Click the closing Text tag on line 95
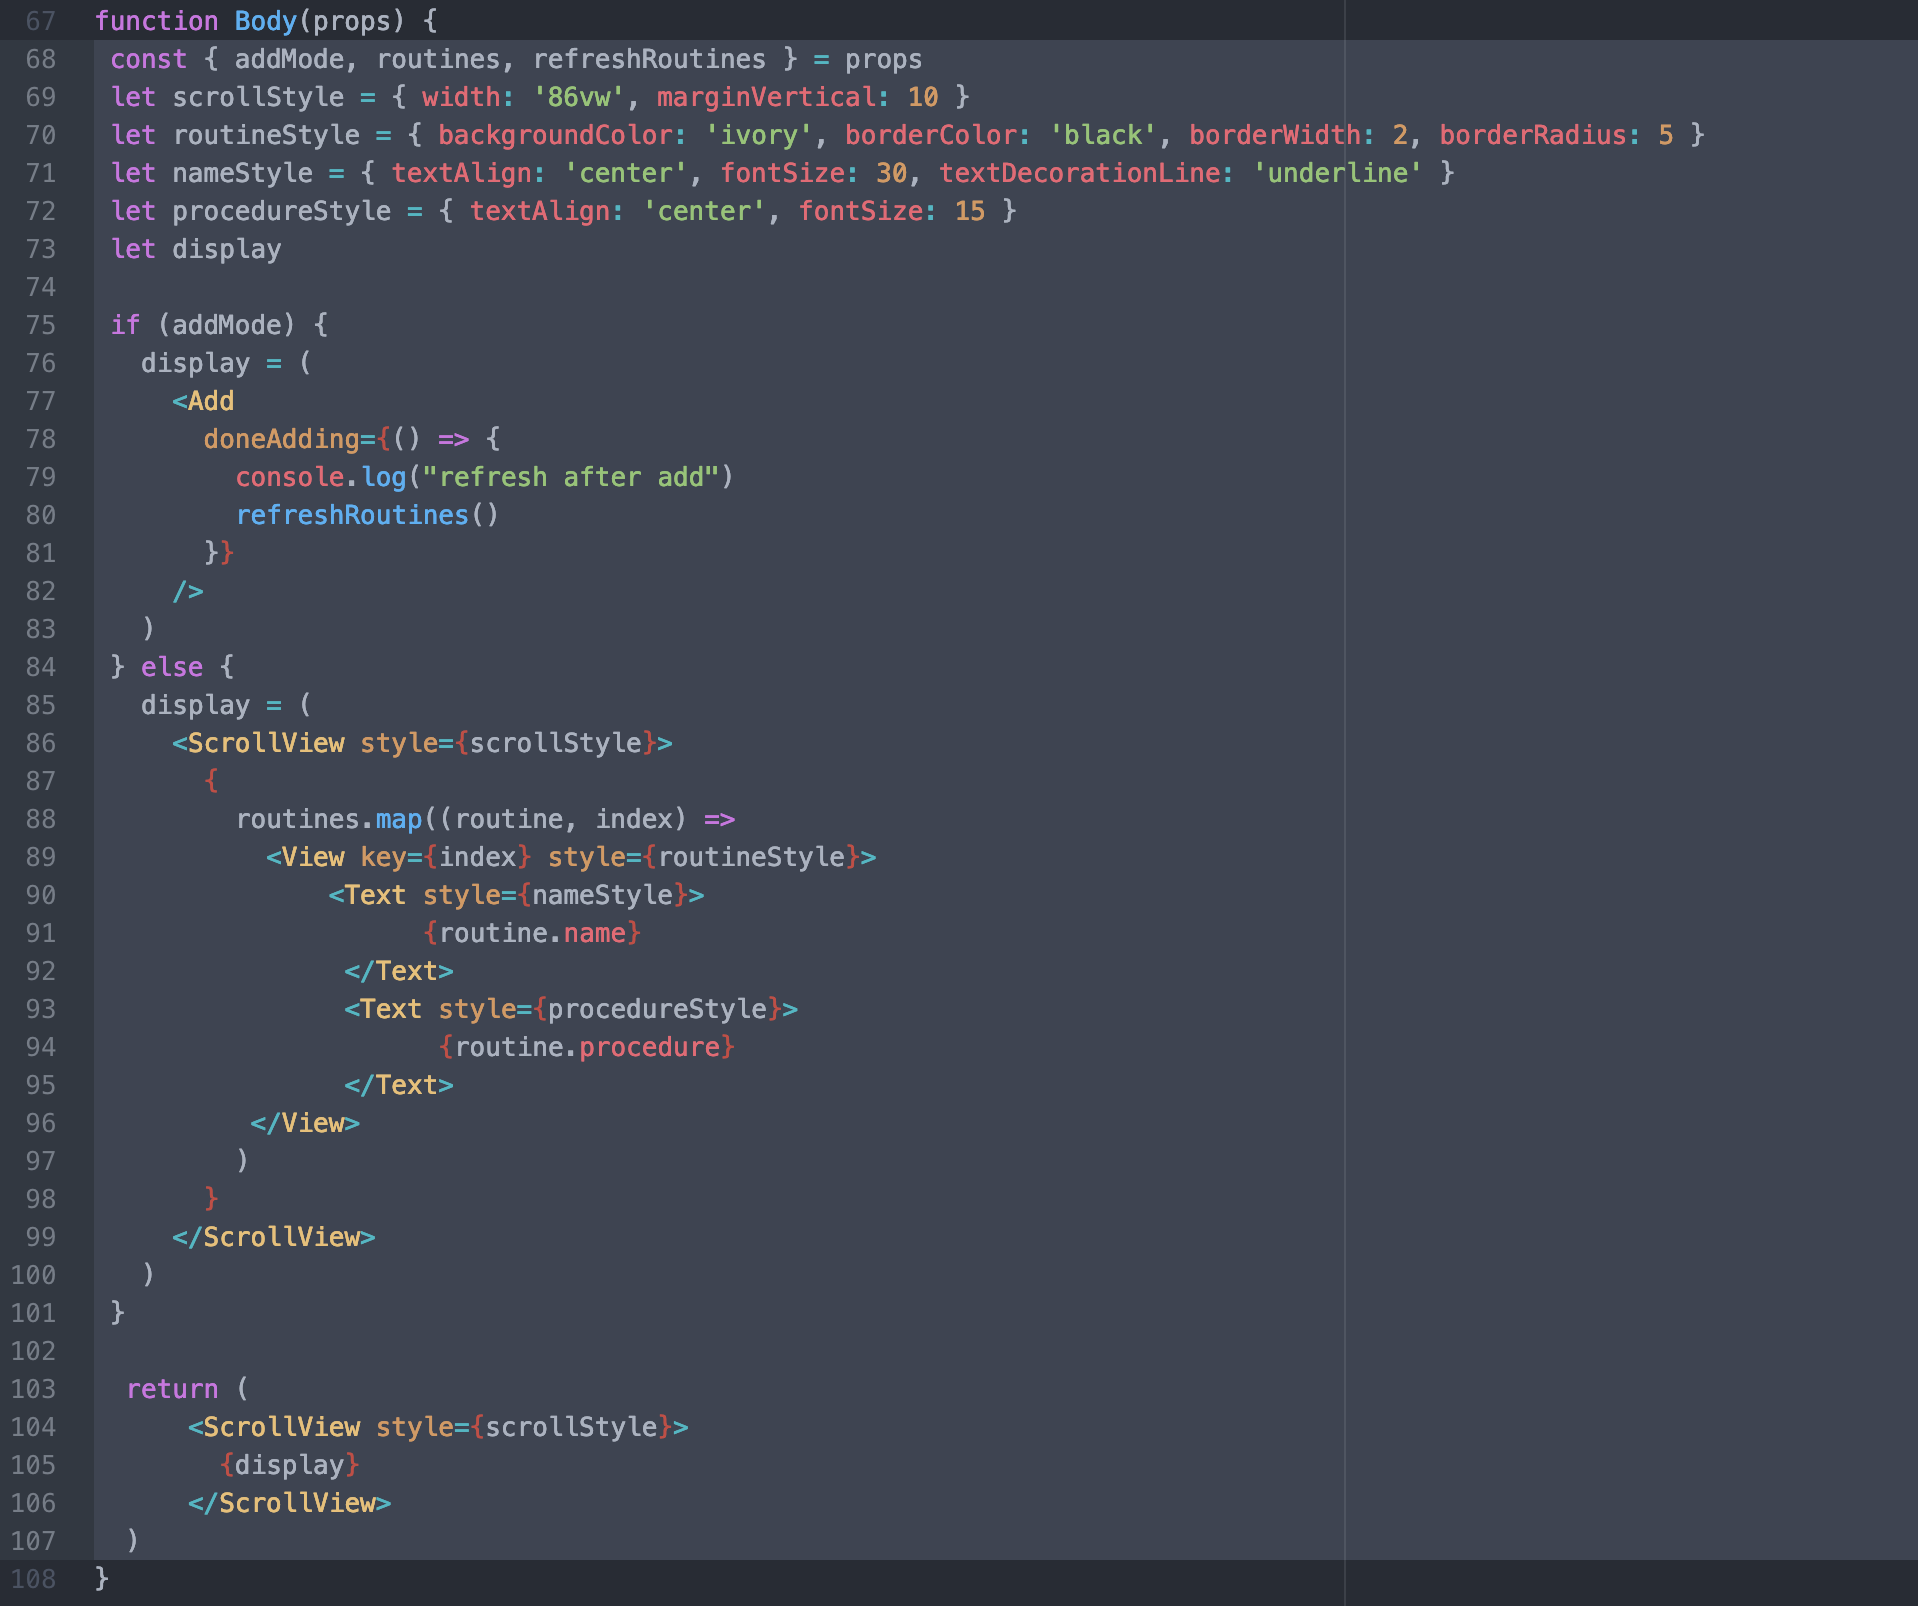Screen dimensions: 1918x1606 click(398, 1085)
